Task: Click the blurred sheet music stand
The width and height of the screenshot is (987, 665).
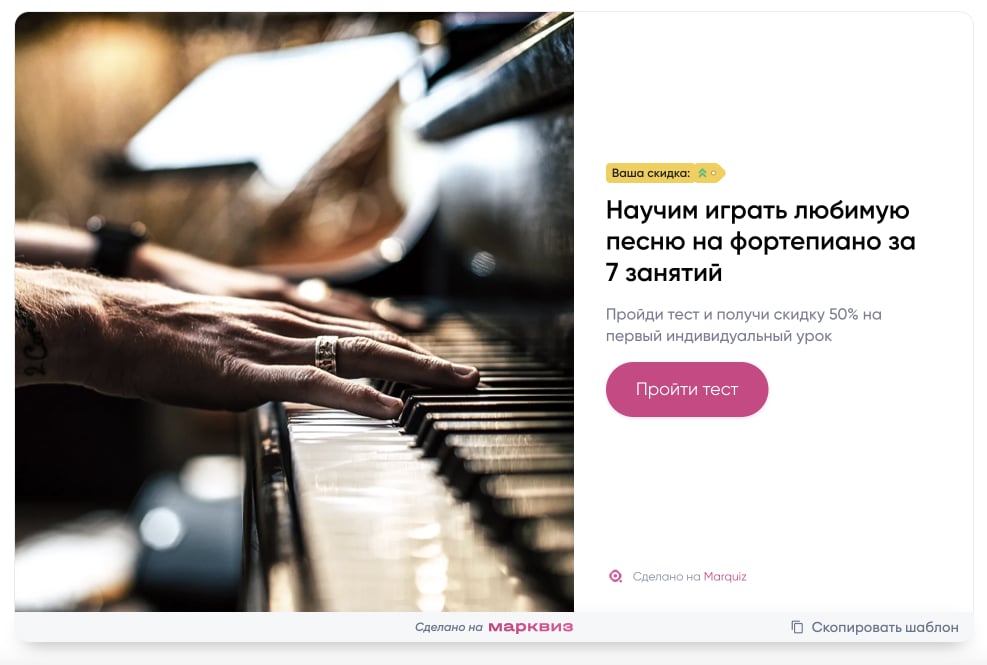Action: click(x=272, y=107)
